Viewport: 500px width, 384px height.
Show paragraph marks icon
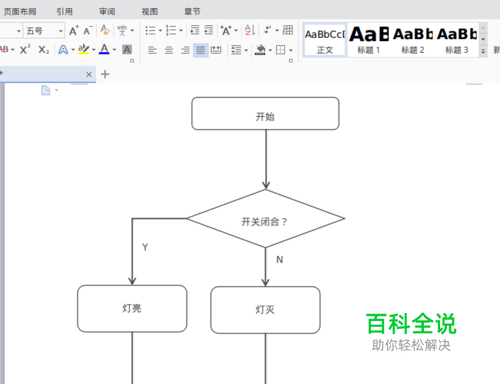267,30
